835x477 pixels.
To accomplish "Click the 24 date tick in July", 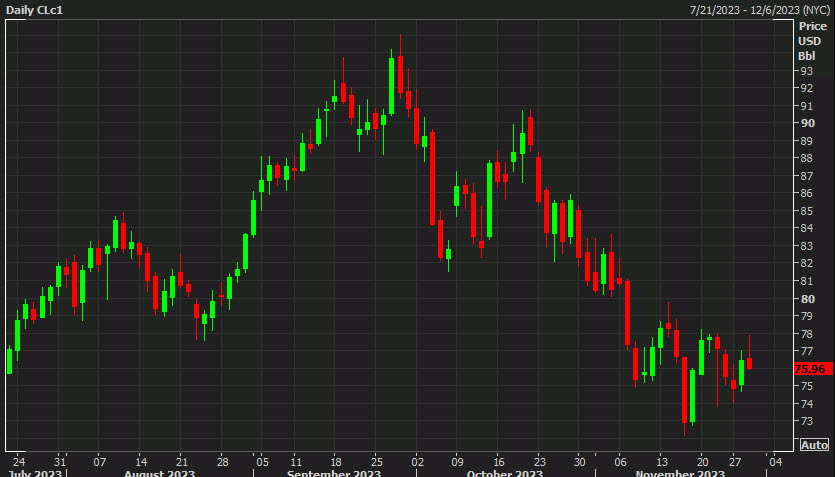I will click(18, 462).
